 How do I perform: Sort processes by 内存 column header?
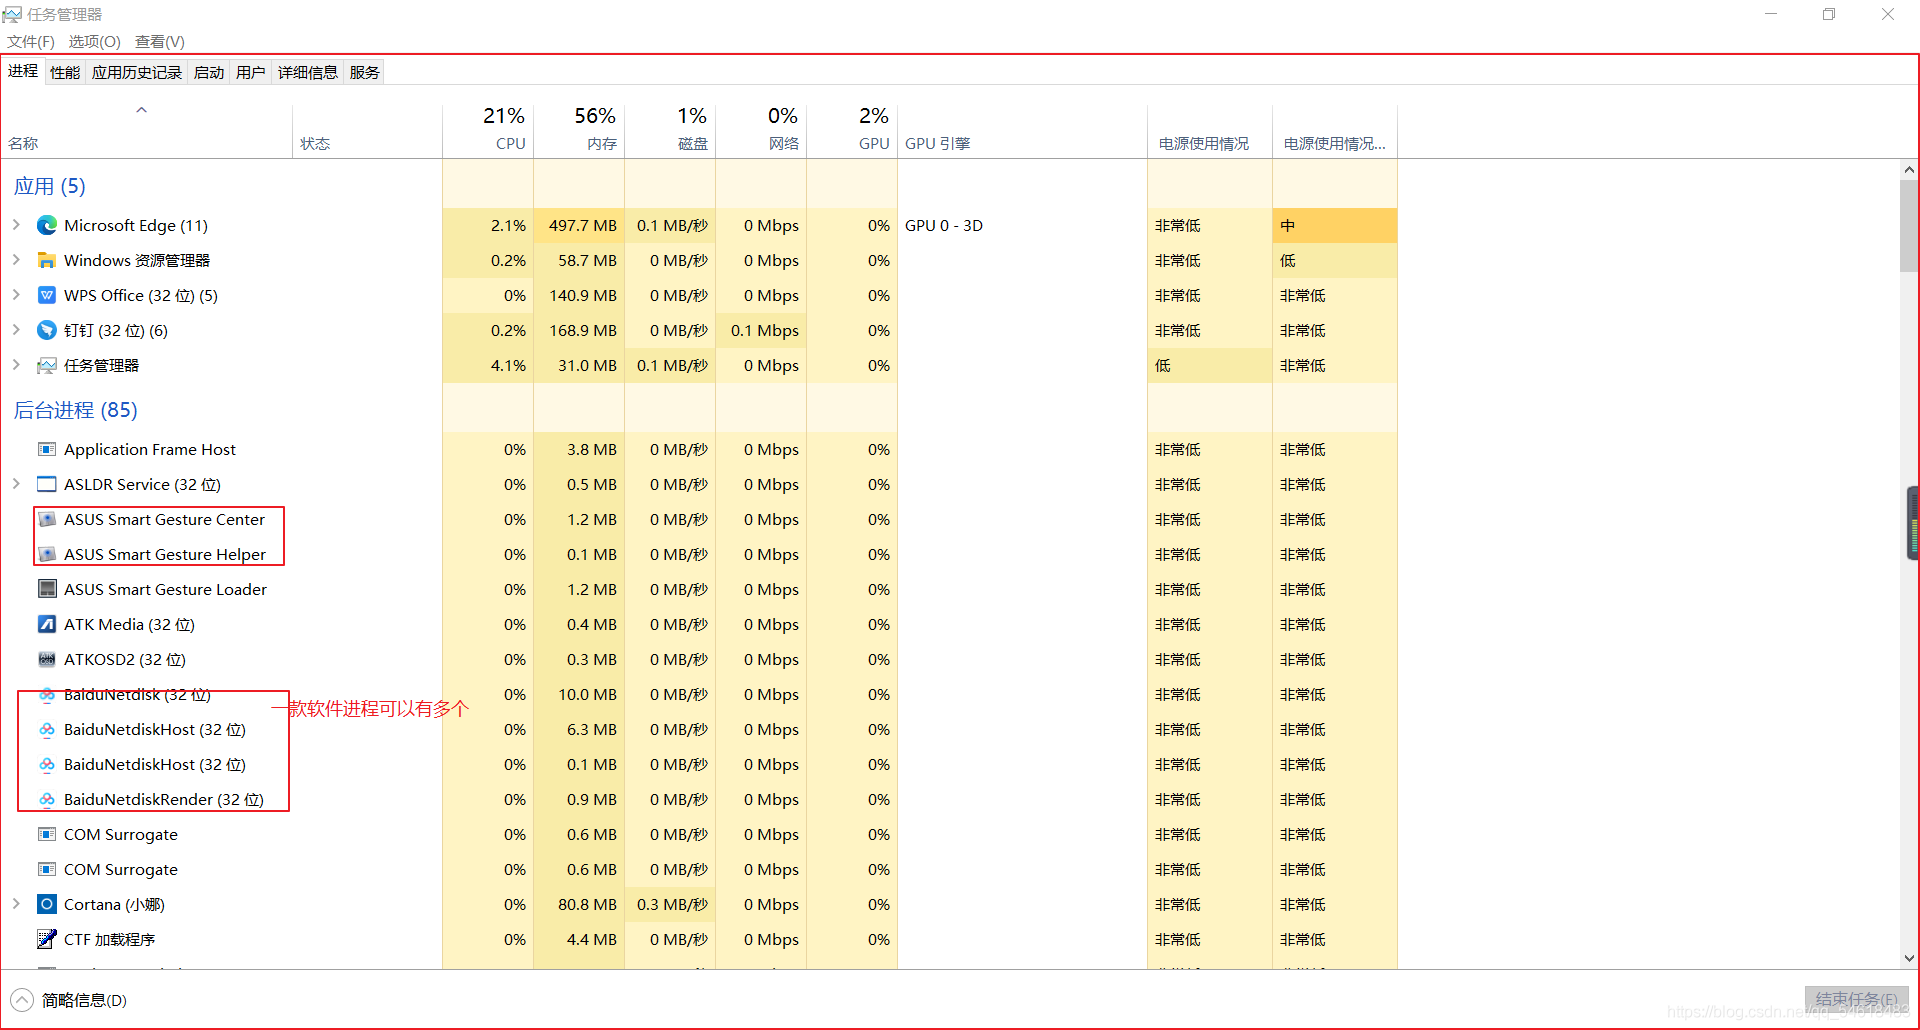click(579, 131)
